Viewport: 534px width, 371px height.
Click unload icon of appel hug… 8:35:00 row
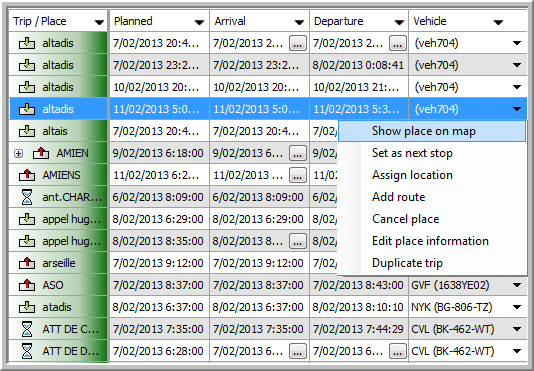pyautogui.click(x=27, y=241)
